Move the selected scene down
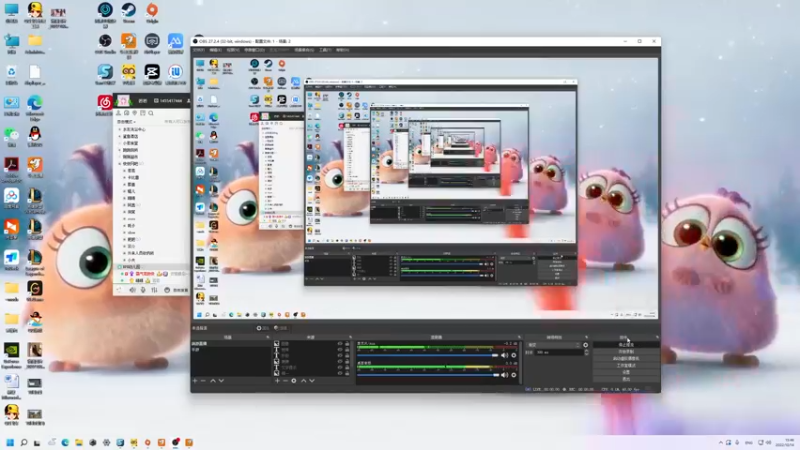The width and height of the screenshot is (800, 450). tap(221, 381)
